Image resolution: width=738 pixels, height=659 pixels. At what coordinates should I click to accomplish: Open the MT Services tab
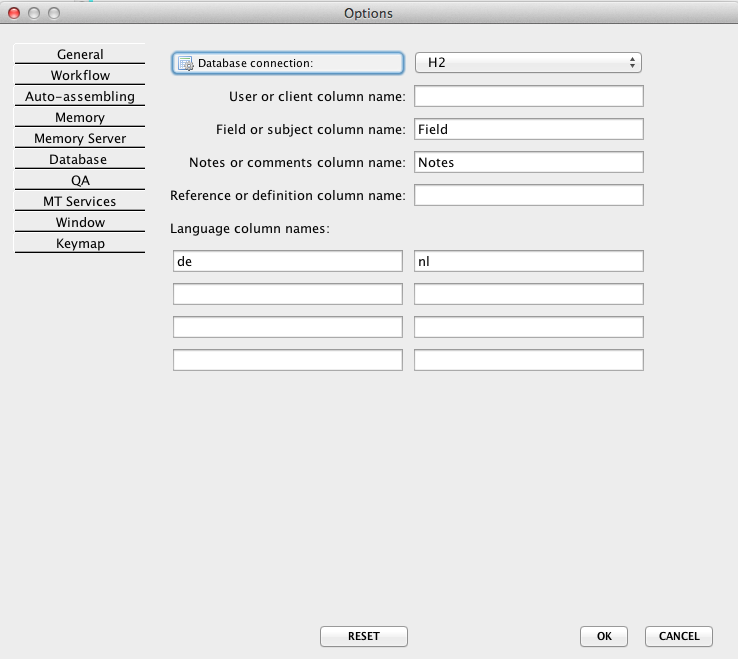pos(80,202)
